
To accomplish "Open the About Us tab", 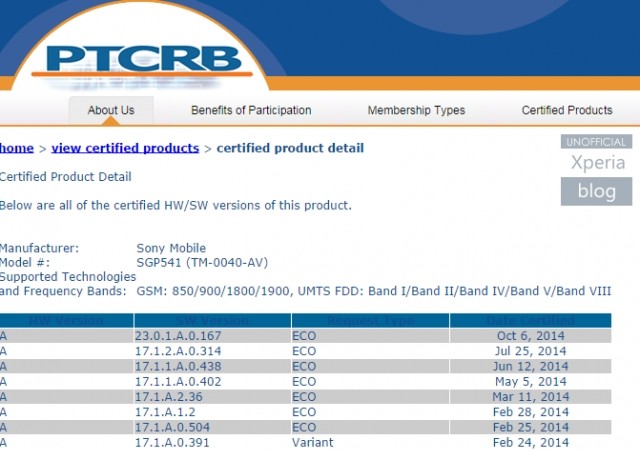I will [111, 110].
